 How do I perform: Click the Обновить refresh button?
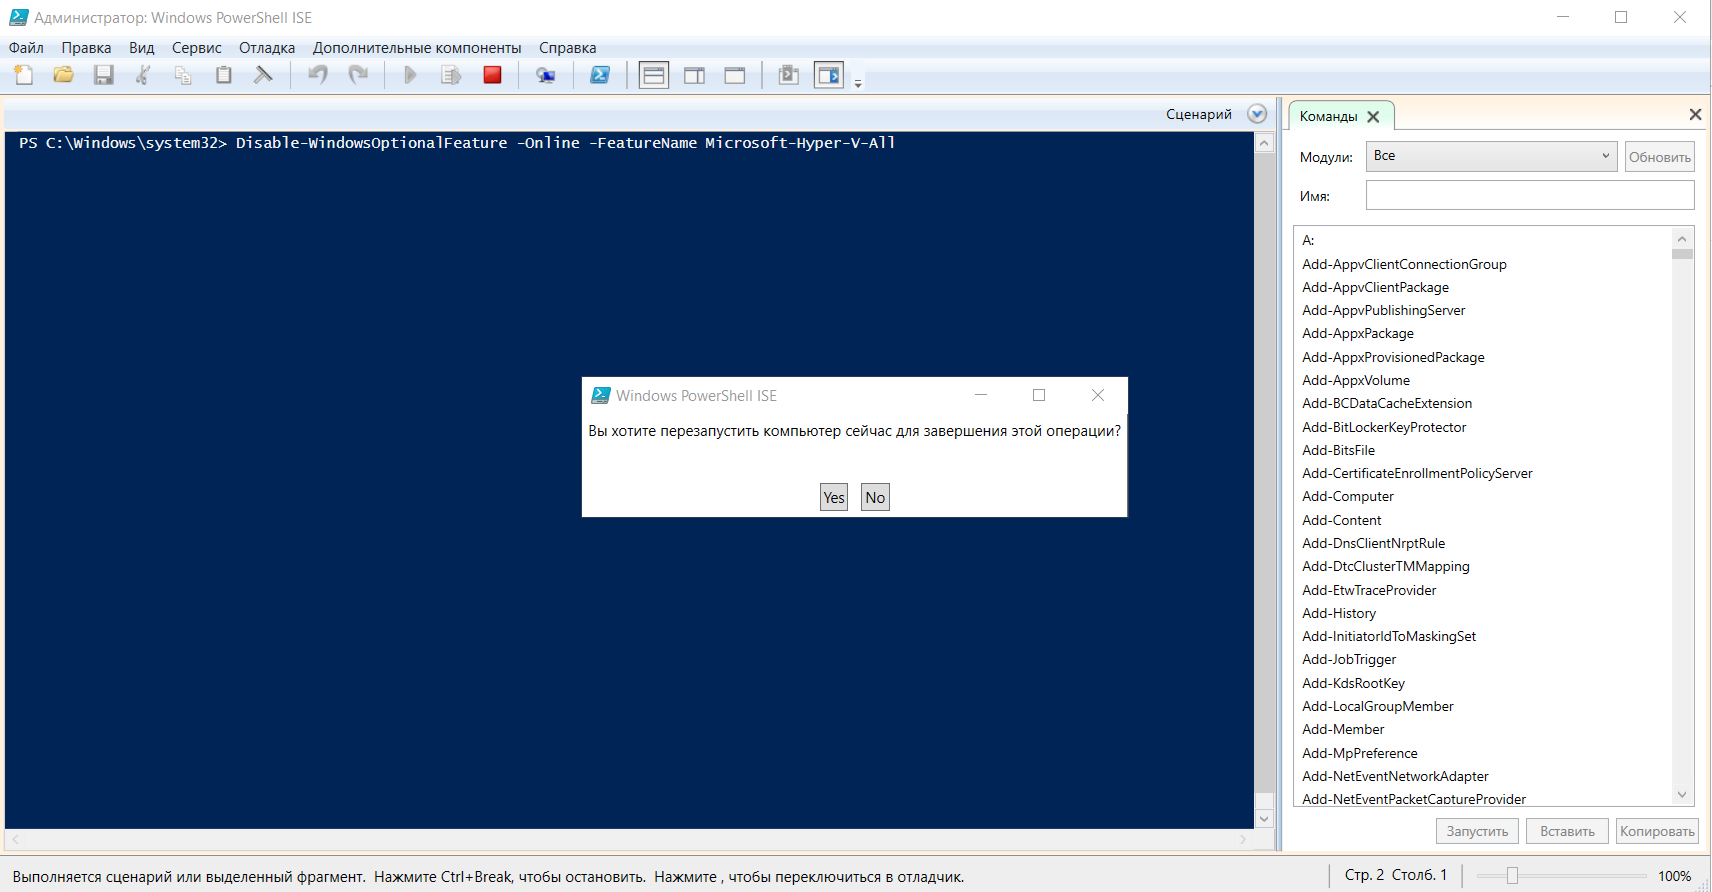click(x=1660, y=157)
